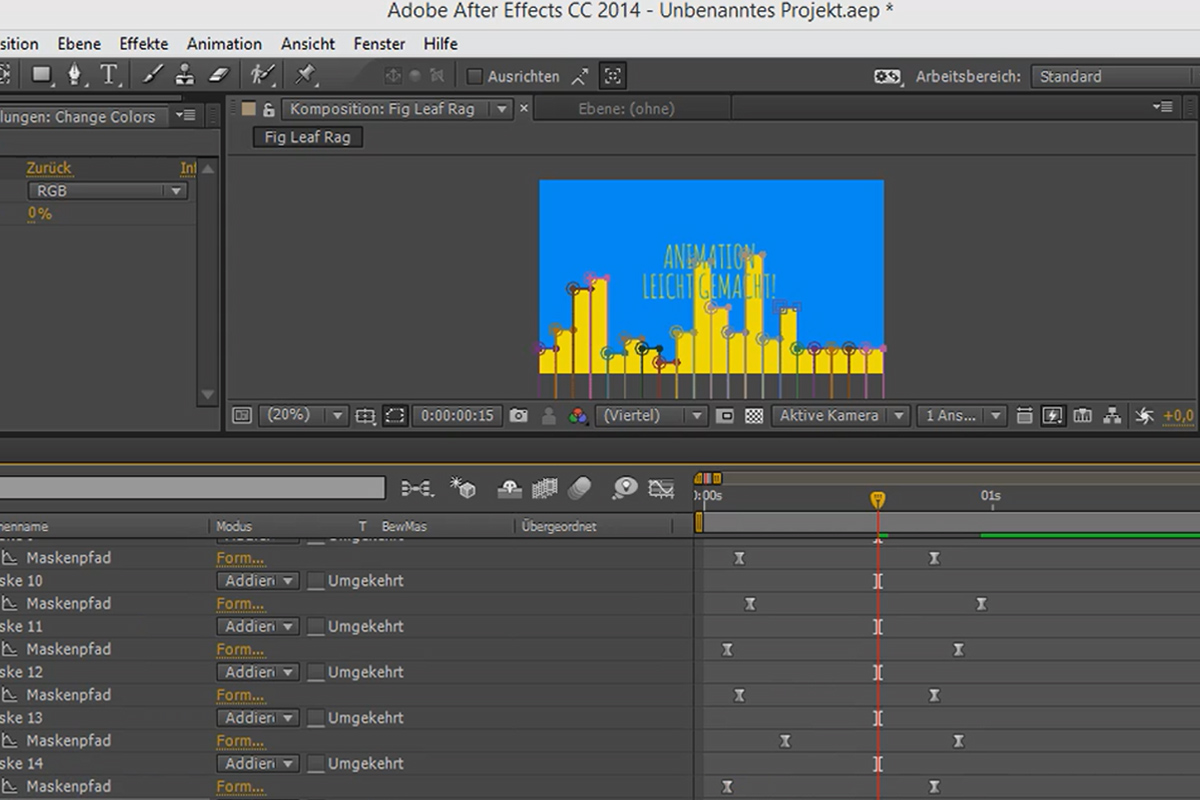The height and width of the screenshot is (800, 1200).
Task: Click the +0,0 exposure value
Action: click(1178, 416)
